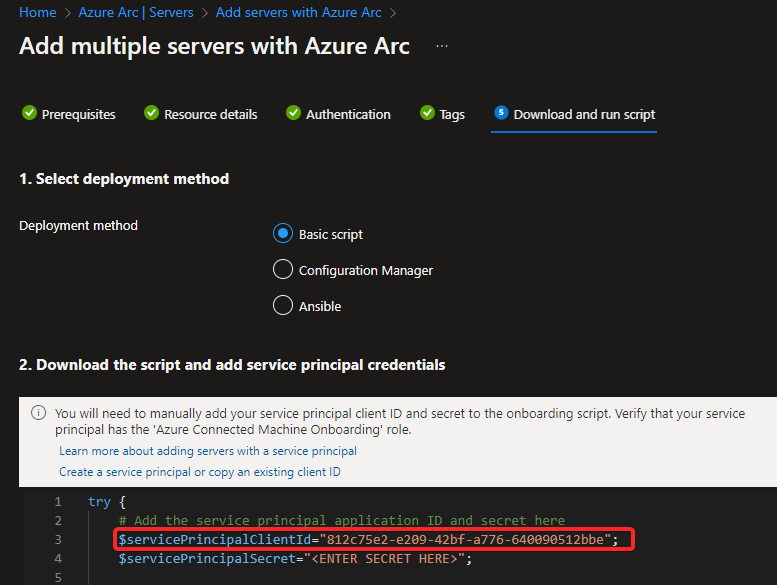This screenshot has width=777, height=585.
Task: Open the ellipsis menu beside page title
Action: pos(442,46)
